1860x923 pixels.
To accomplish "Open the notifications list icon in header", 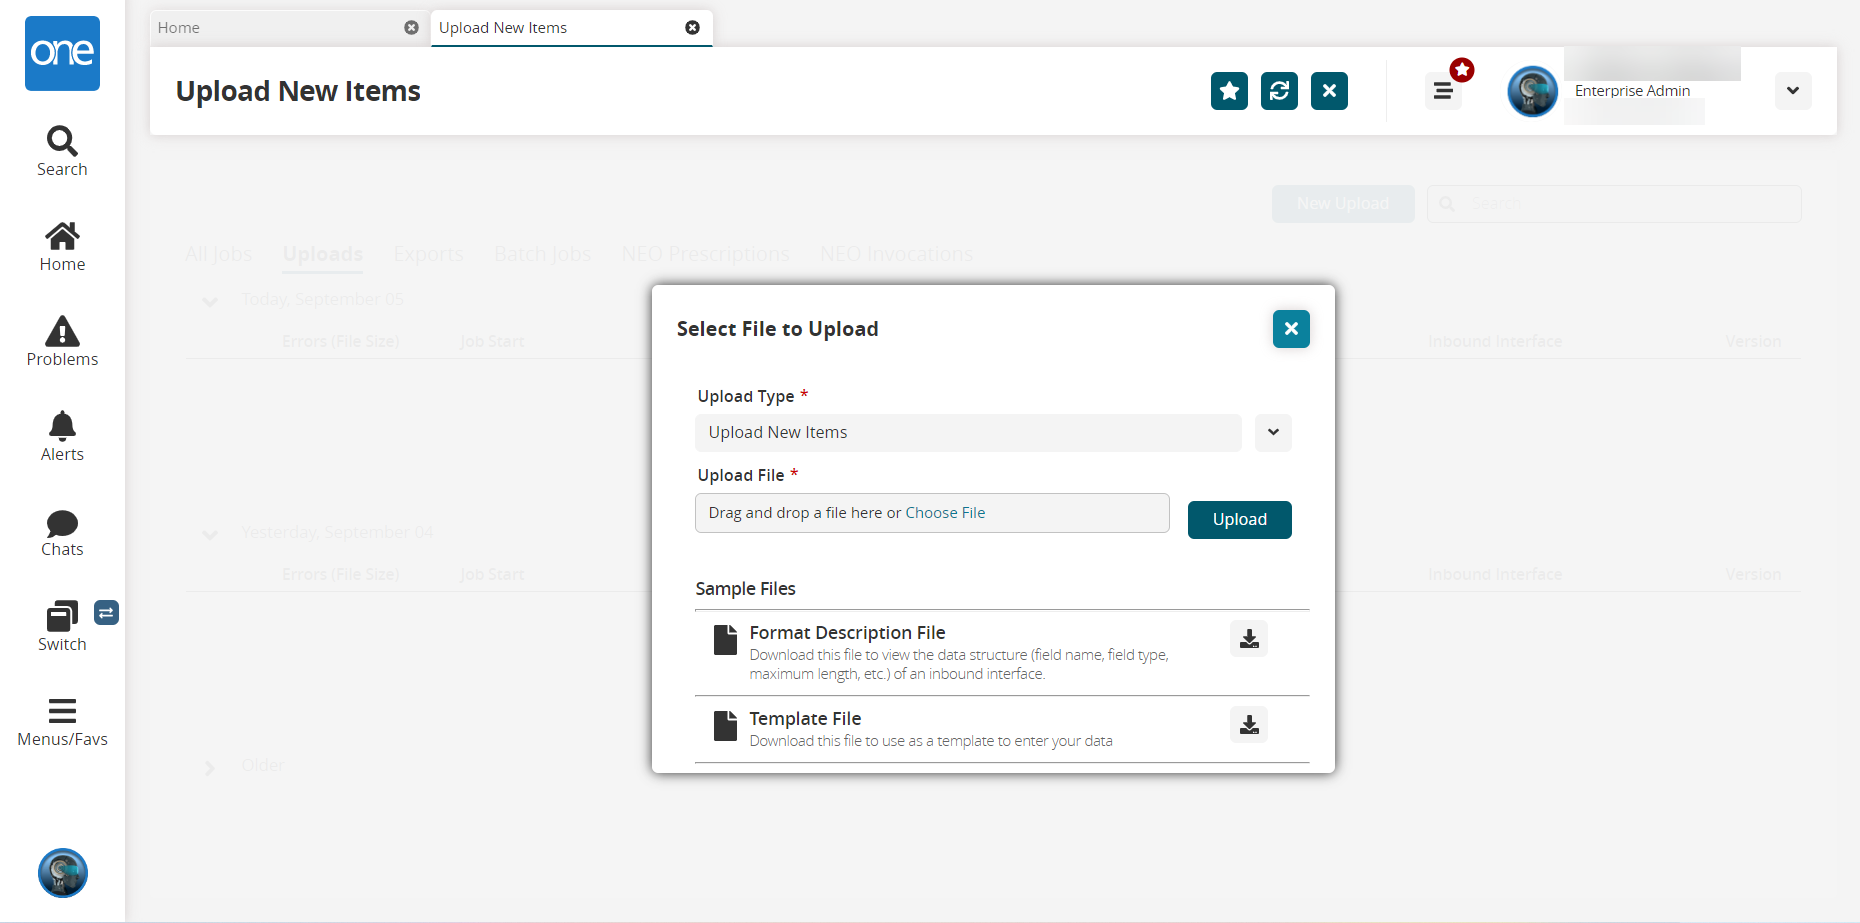I will [x=1443, y=91].
